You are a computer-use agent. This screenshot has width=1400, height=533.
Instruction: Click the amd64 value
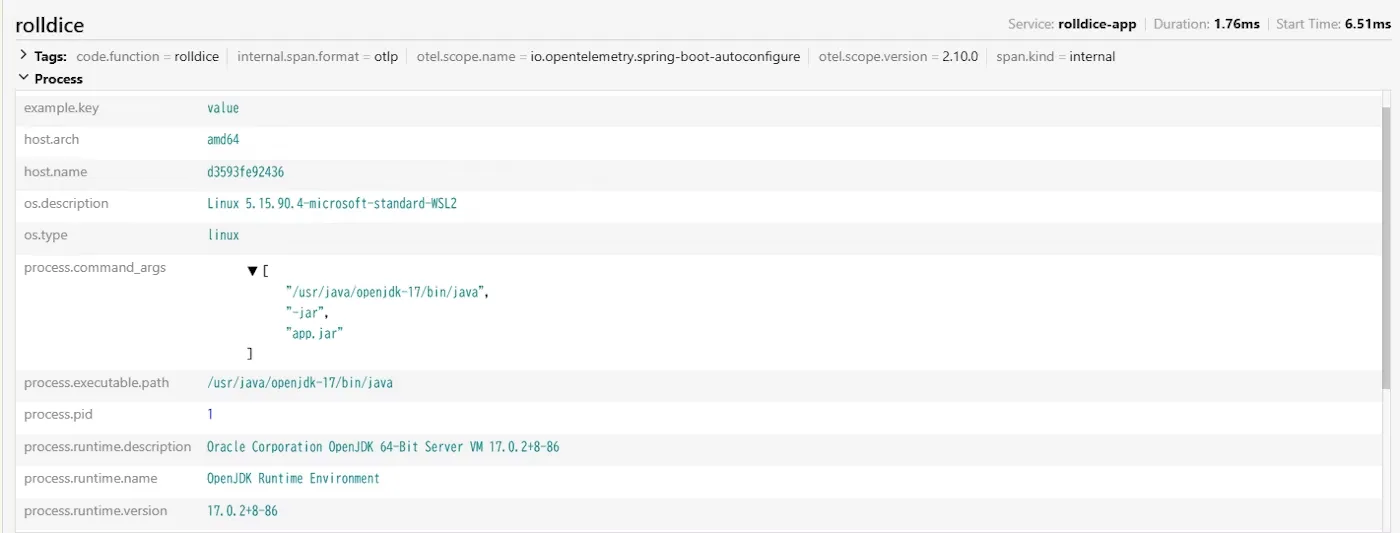pos(223,140)
